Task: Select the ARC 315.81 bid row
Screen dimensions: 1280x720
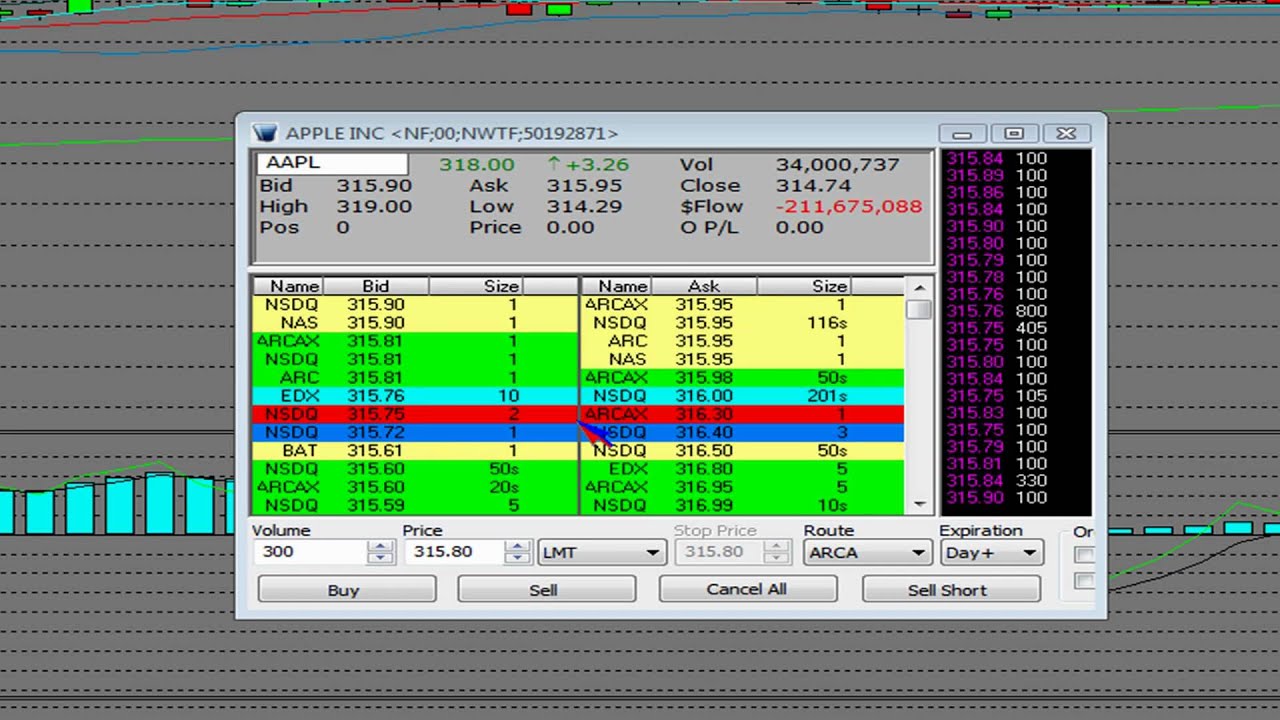Action: pos(415,378)
